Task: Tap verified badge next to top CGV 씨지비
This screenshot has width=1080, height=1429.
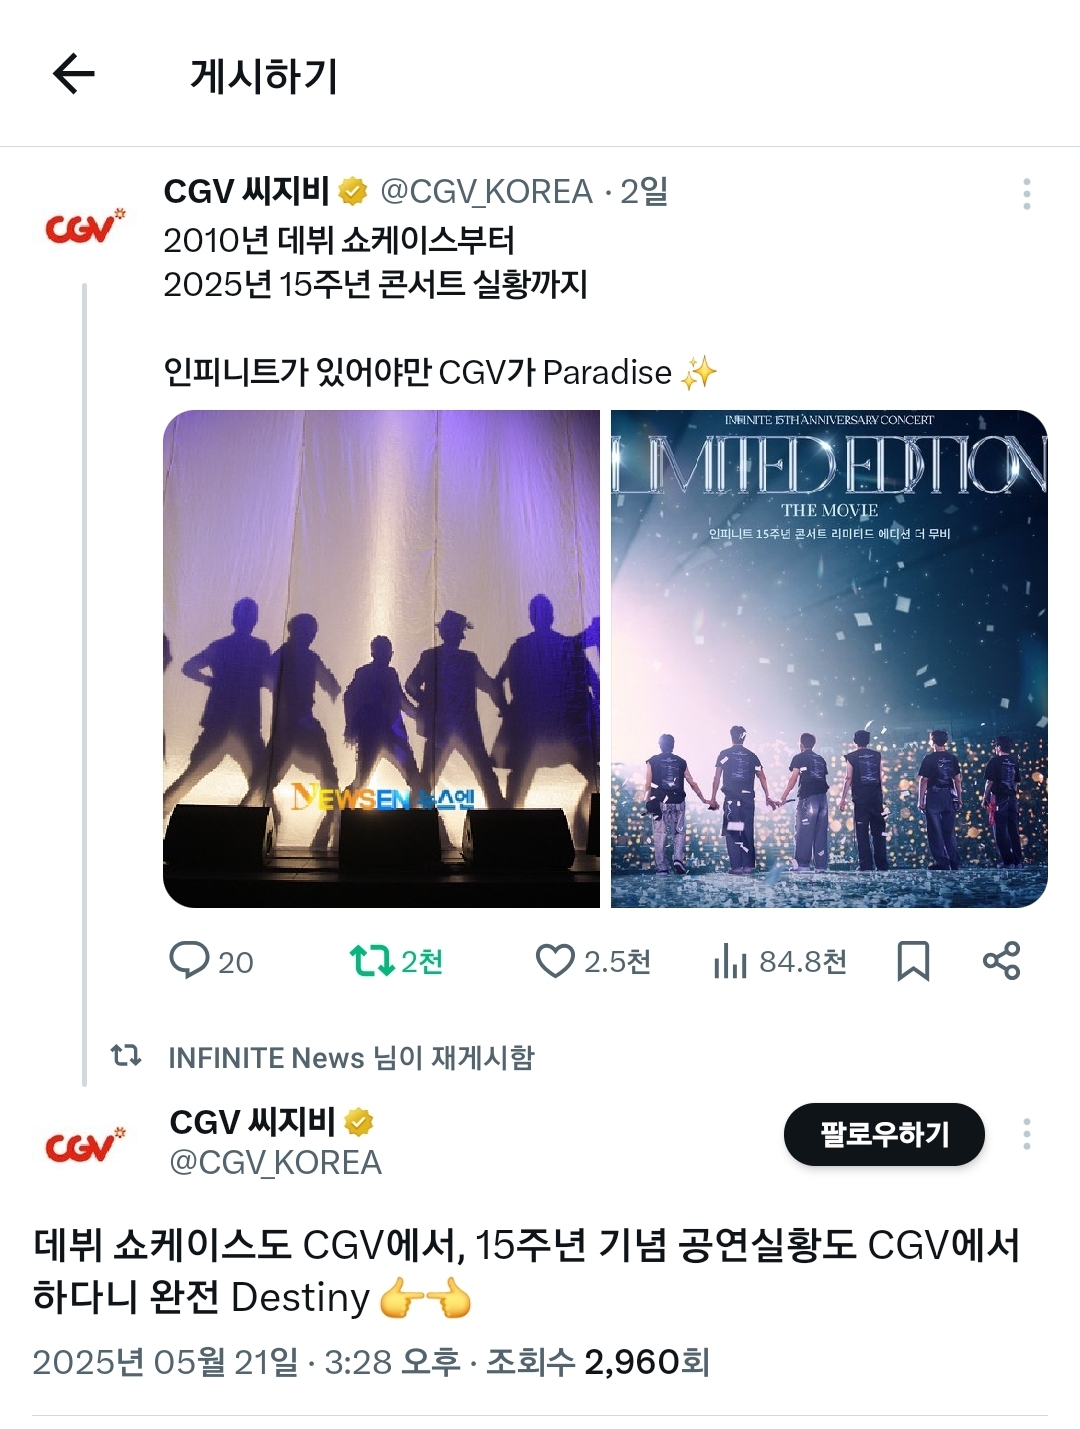Action: [x=352, y=191]
